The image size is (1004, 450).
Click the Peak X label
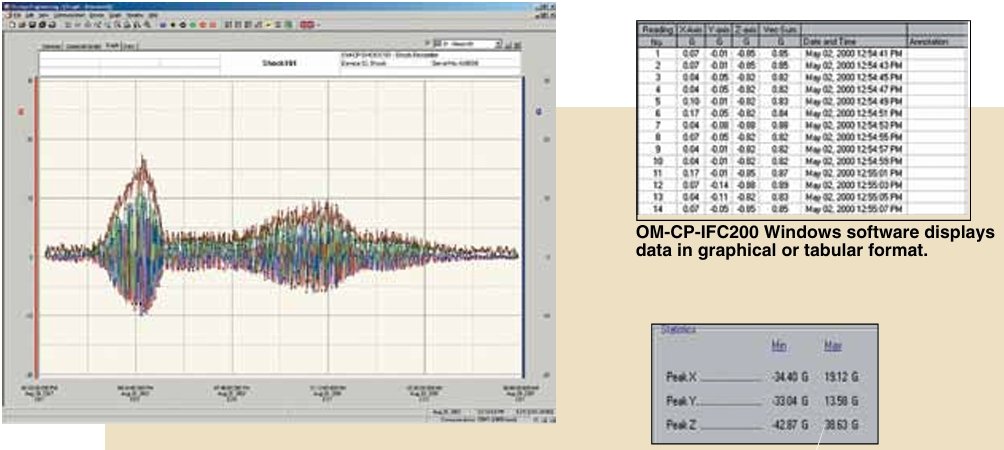(x=682, y=377)
